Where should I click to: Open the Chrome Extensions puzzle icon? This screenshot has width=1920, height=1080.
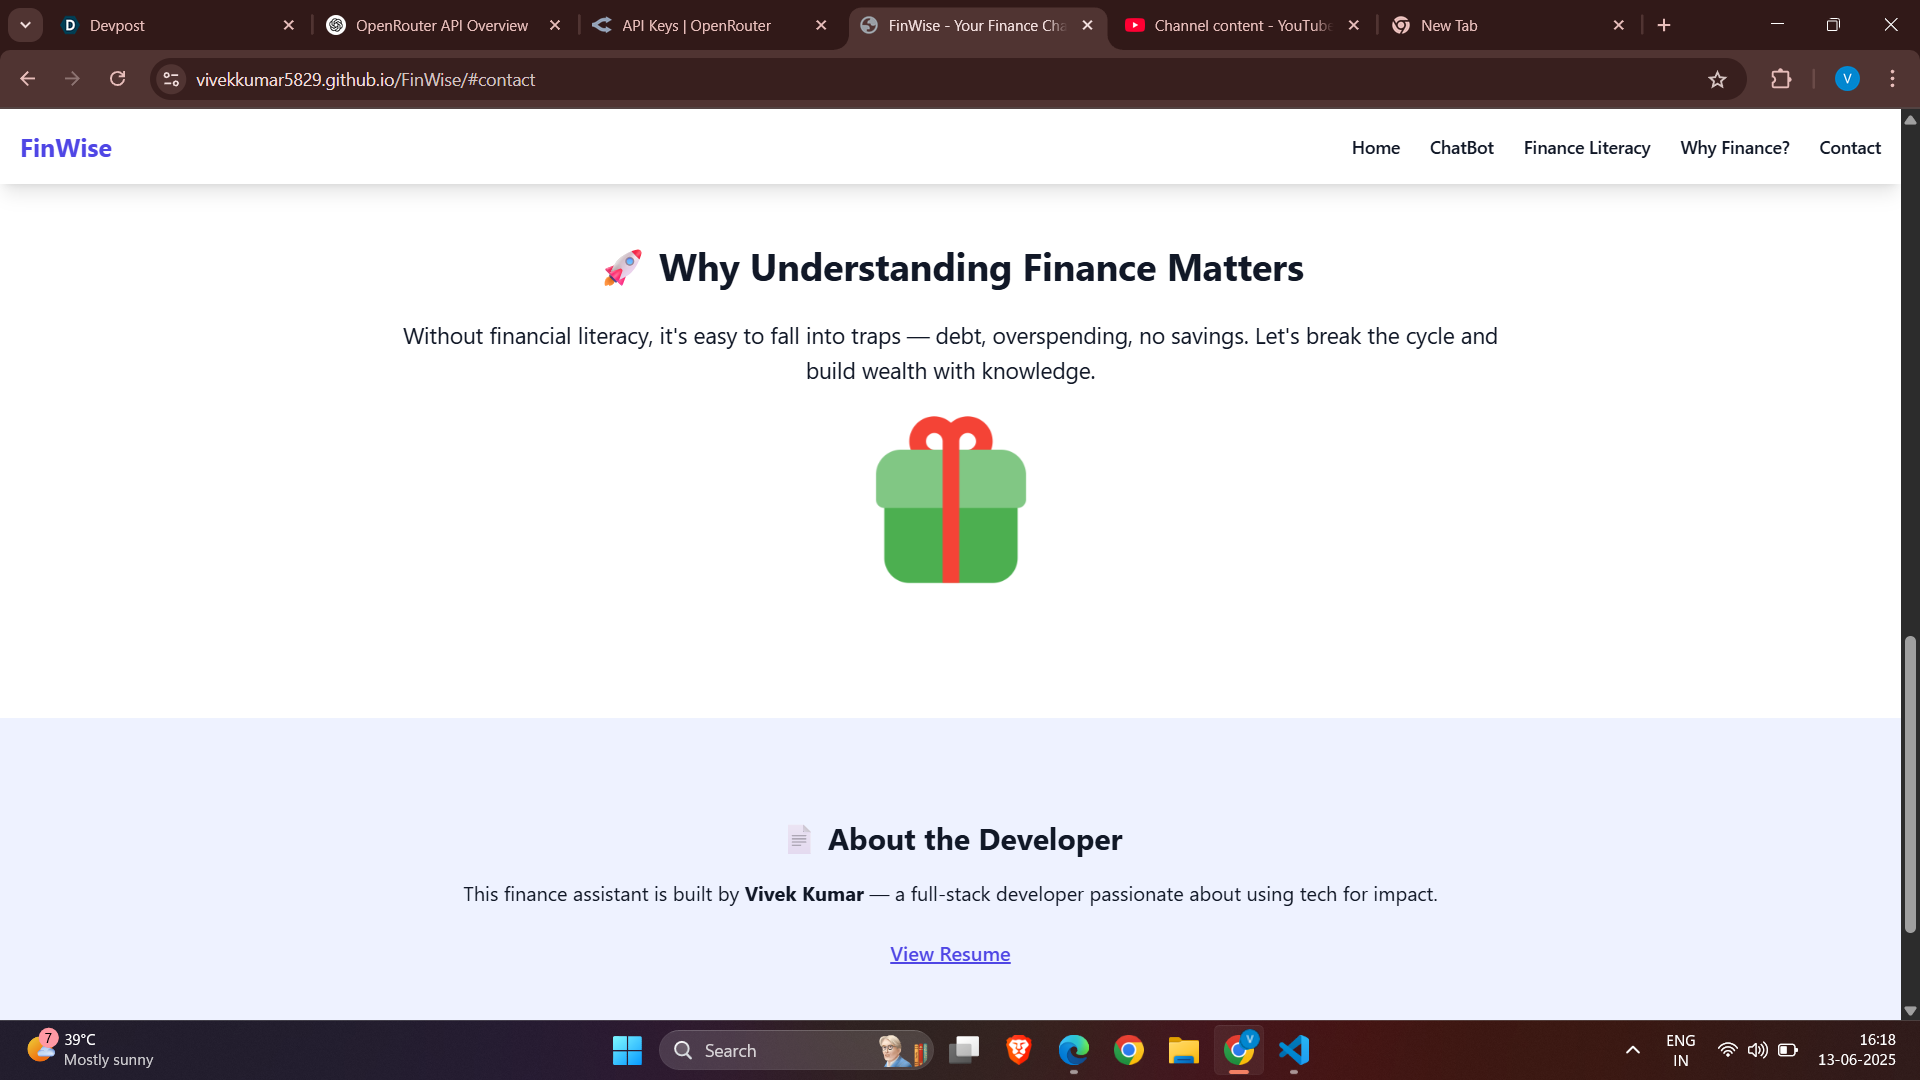(1781, 79)
